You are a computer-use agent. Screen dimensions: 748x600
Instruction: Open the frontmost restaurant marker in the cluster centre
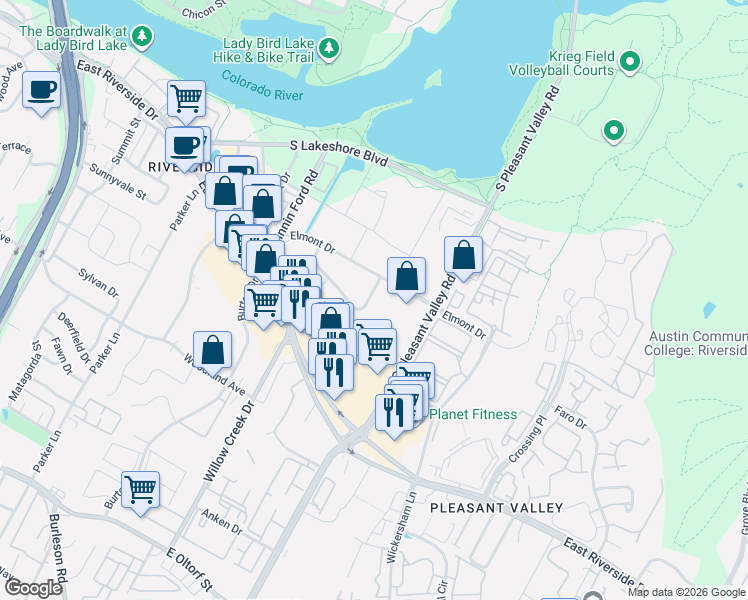coord(334,375)
